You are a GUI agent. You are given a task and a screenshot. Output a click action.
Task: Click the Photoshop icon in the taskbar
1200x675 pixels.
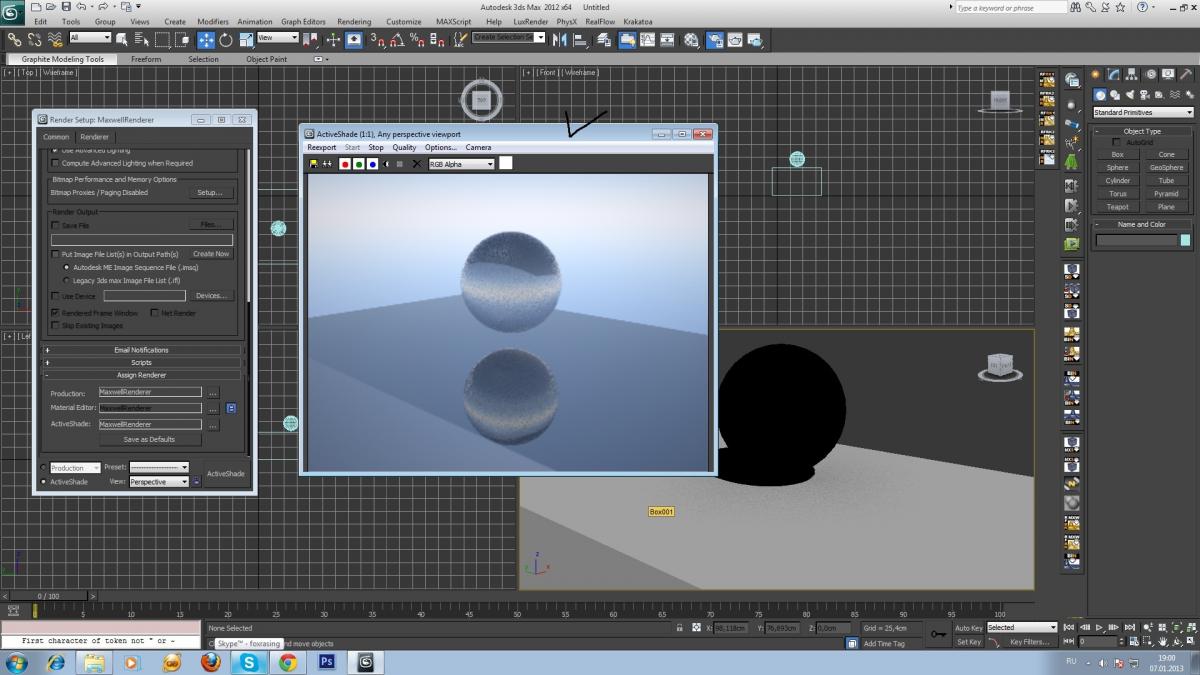tap(326, 662)
